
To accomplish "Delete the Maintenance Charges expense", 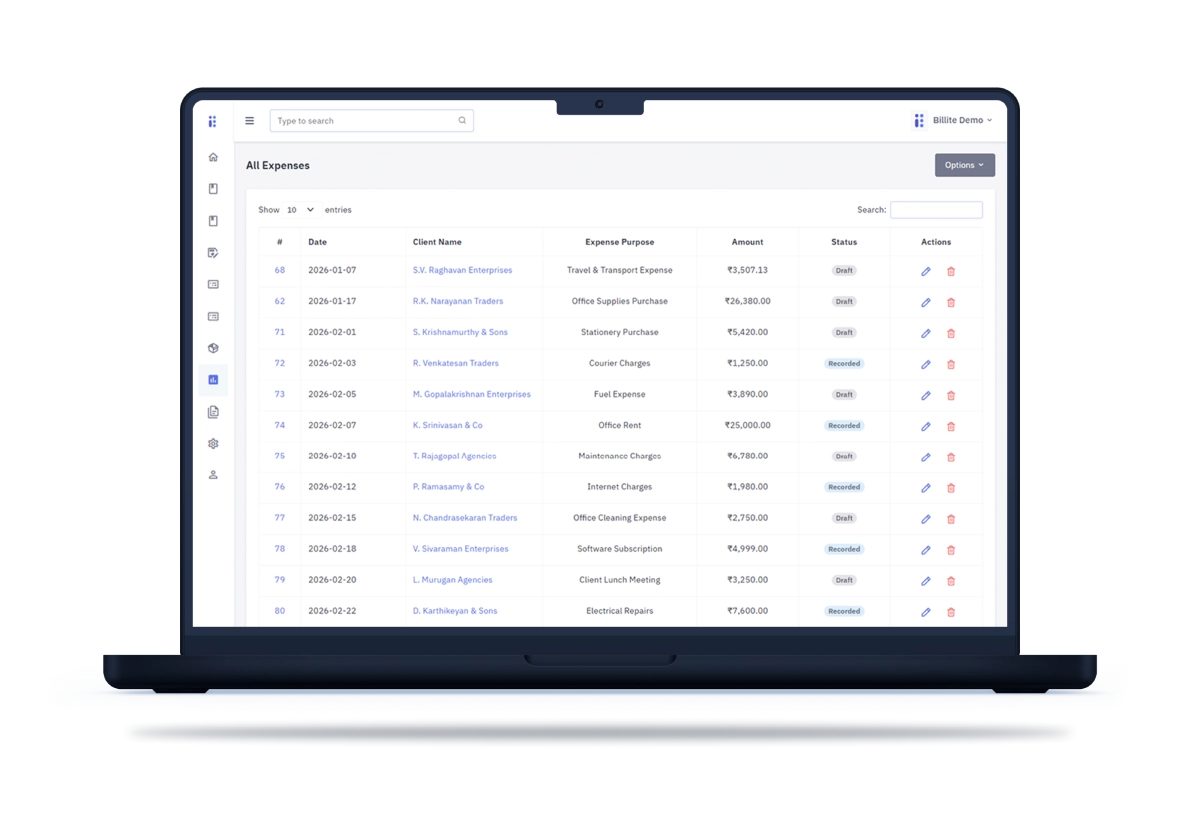I will tap(951, 457).
